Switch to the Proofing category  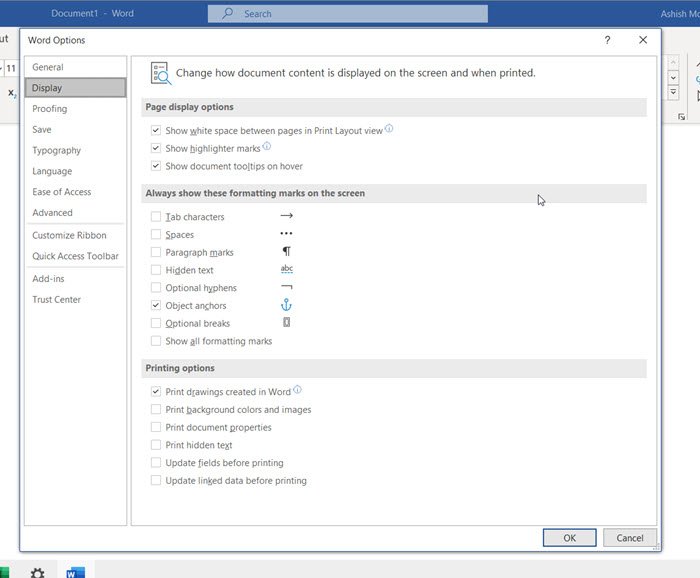coord(50,109)
